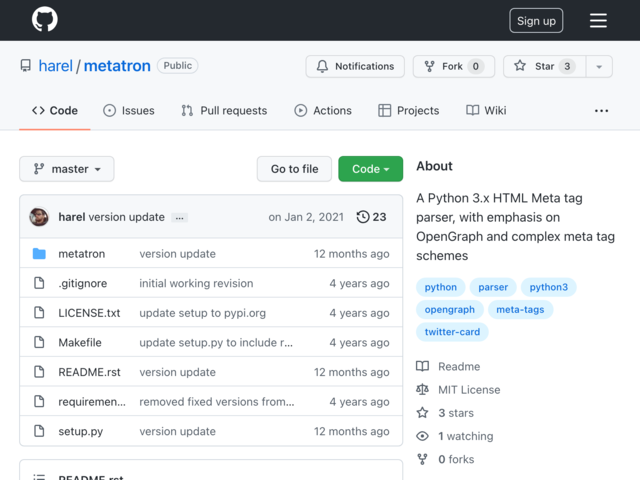Click the bell icon in Notifications
Image resolution: width=640 pixels, height=480 pixels.
322,66
